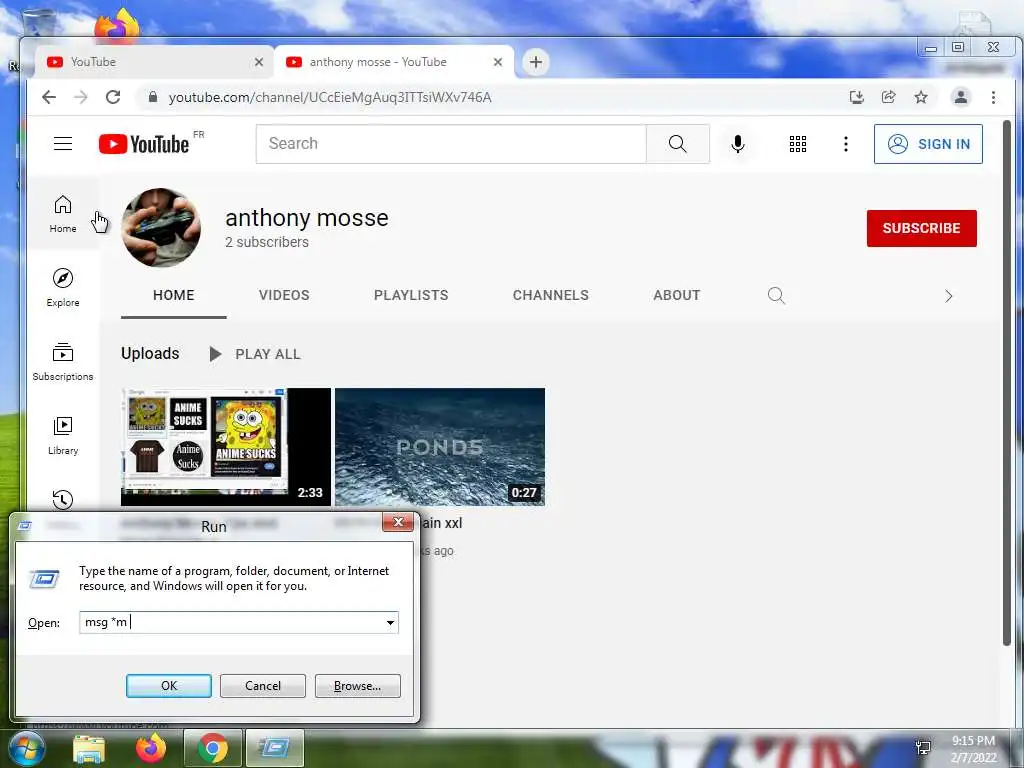Viewport: 1024px width, 768px height.
Task: Open a new tab with the plus button
Action: pyautogui.click(x=536, y=62)
